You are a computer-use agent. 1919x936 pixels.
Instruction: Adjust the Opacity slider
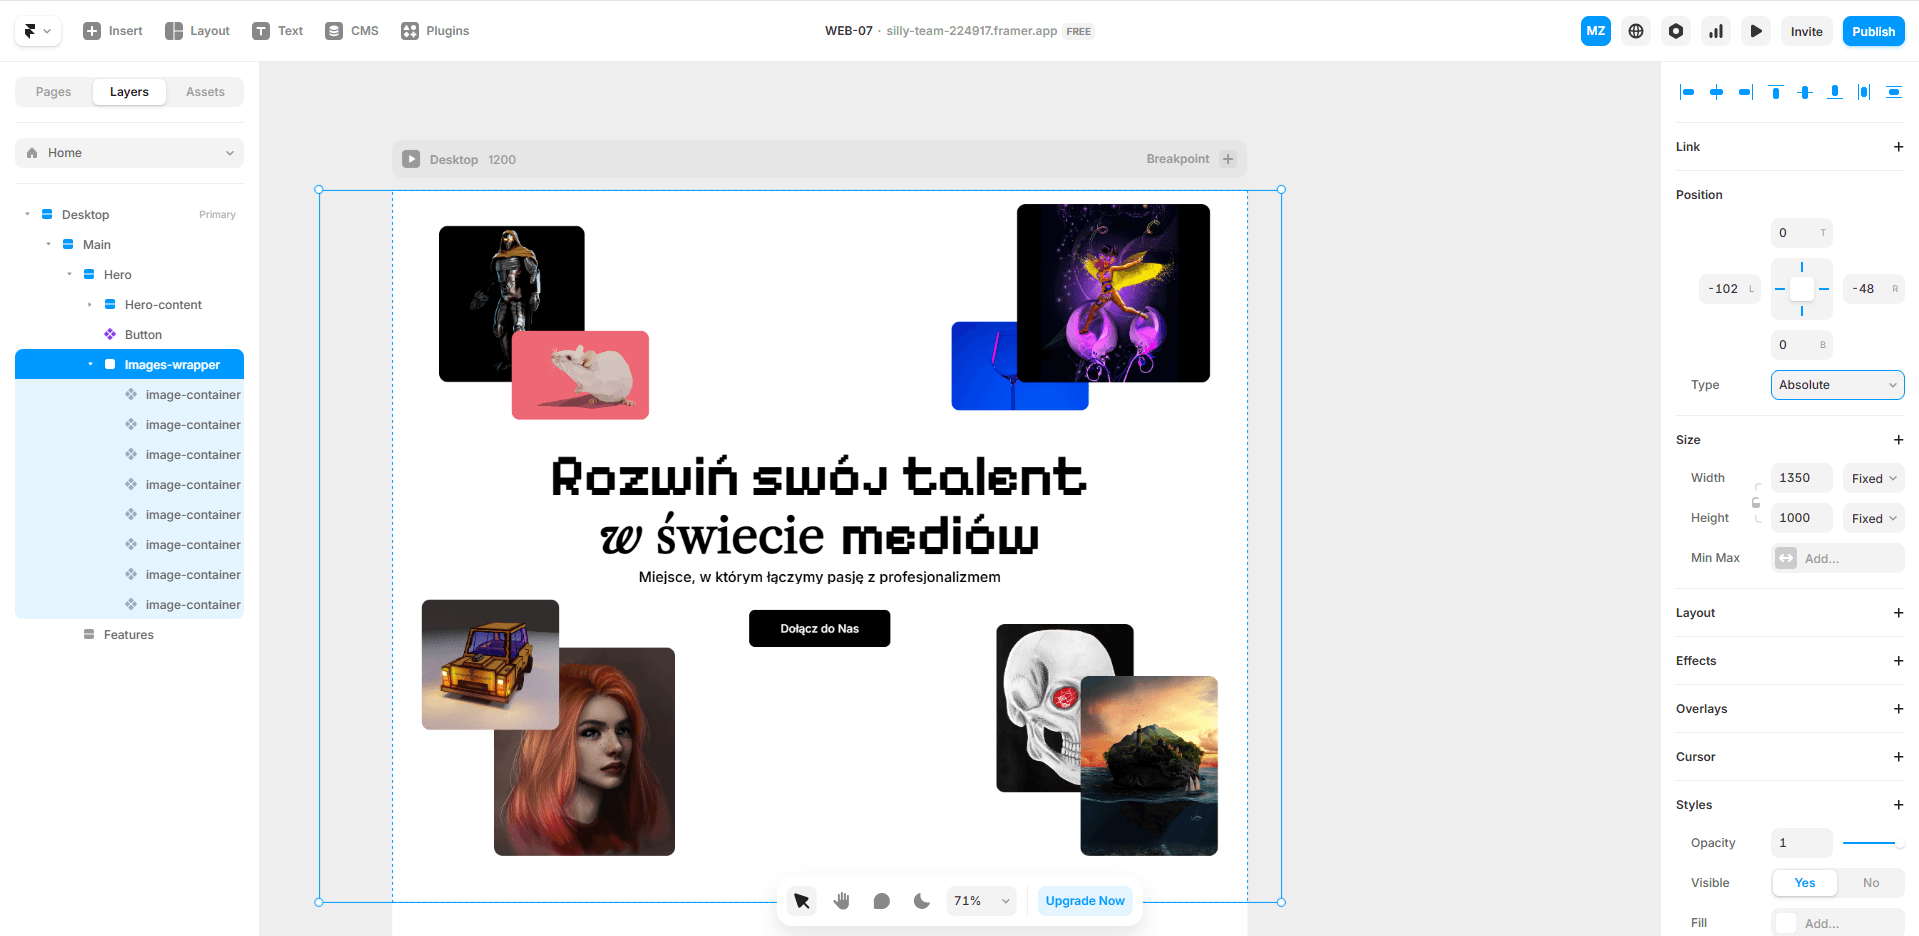coord(1874,843)
